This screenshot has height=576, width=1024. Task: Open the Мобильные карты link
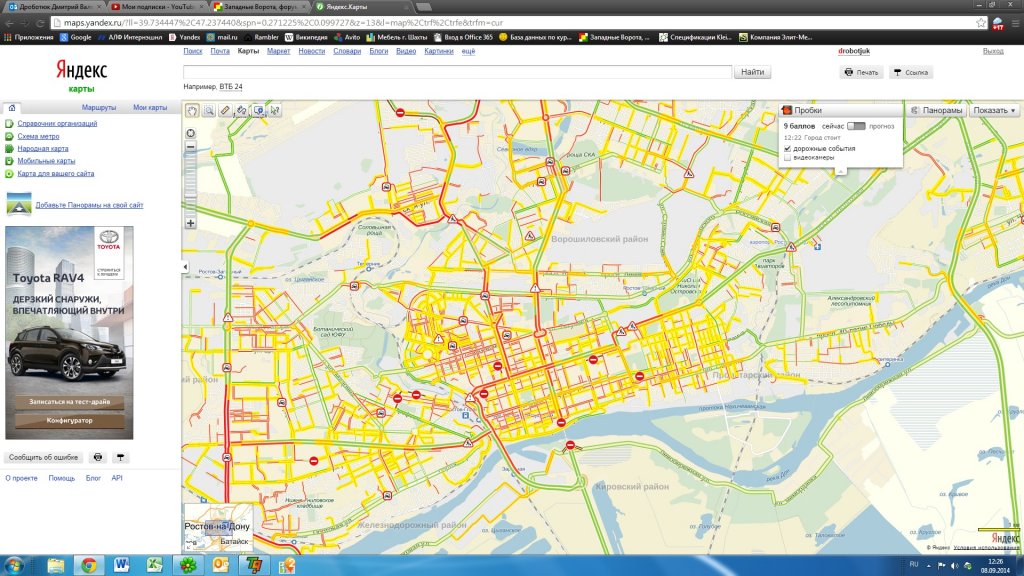tap(46, 161)
